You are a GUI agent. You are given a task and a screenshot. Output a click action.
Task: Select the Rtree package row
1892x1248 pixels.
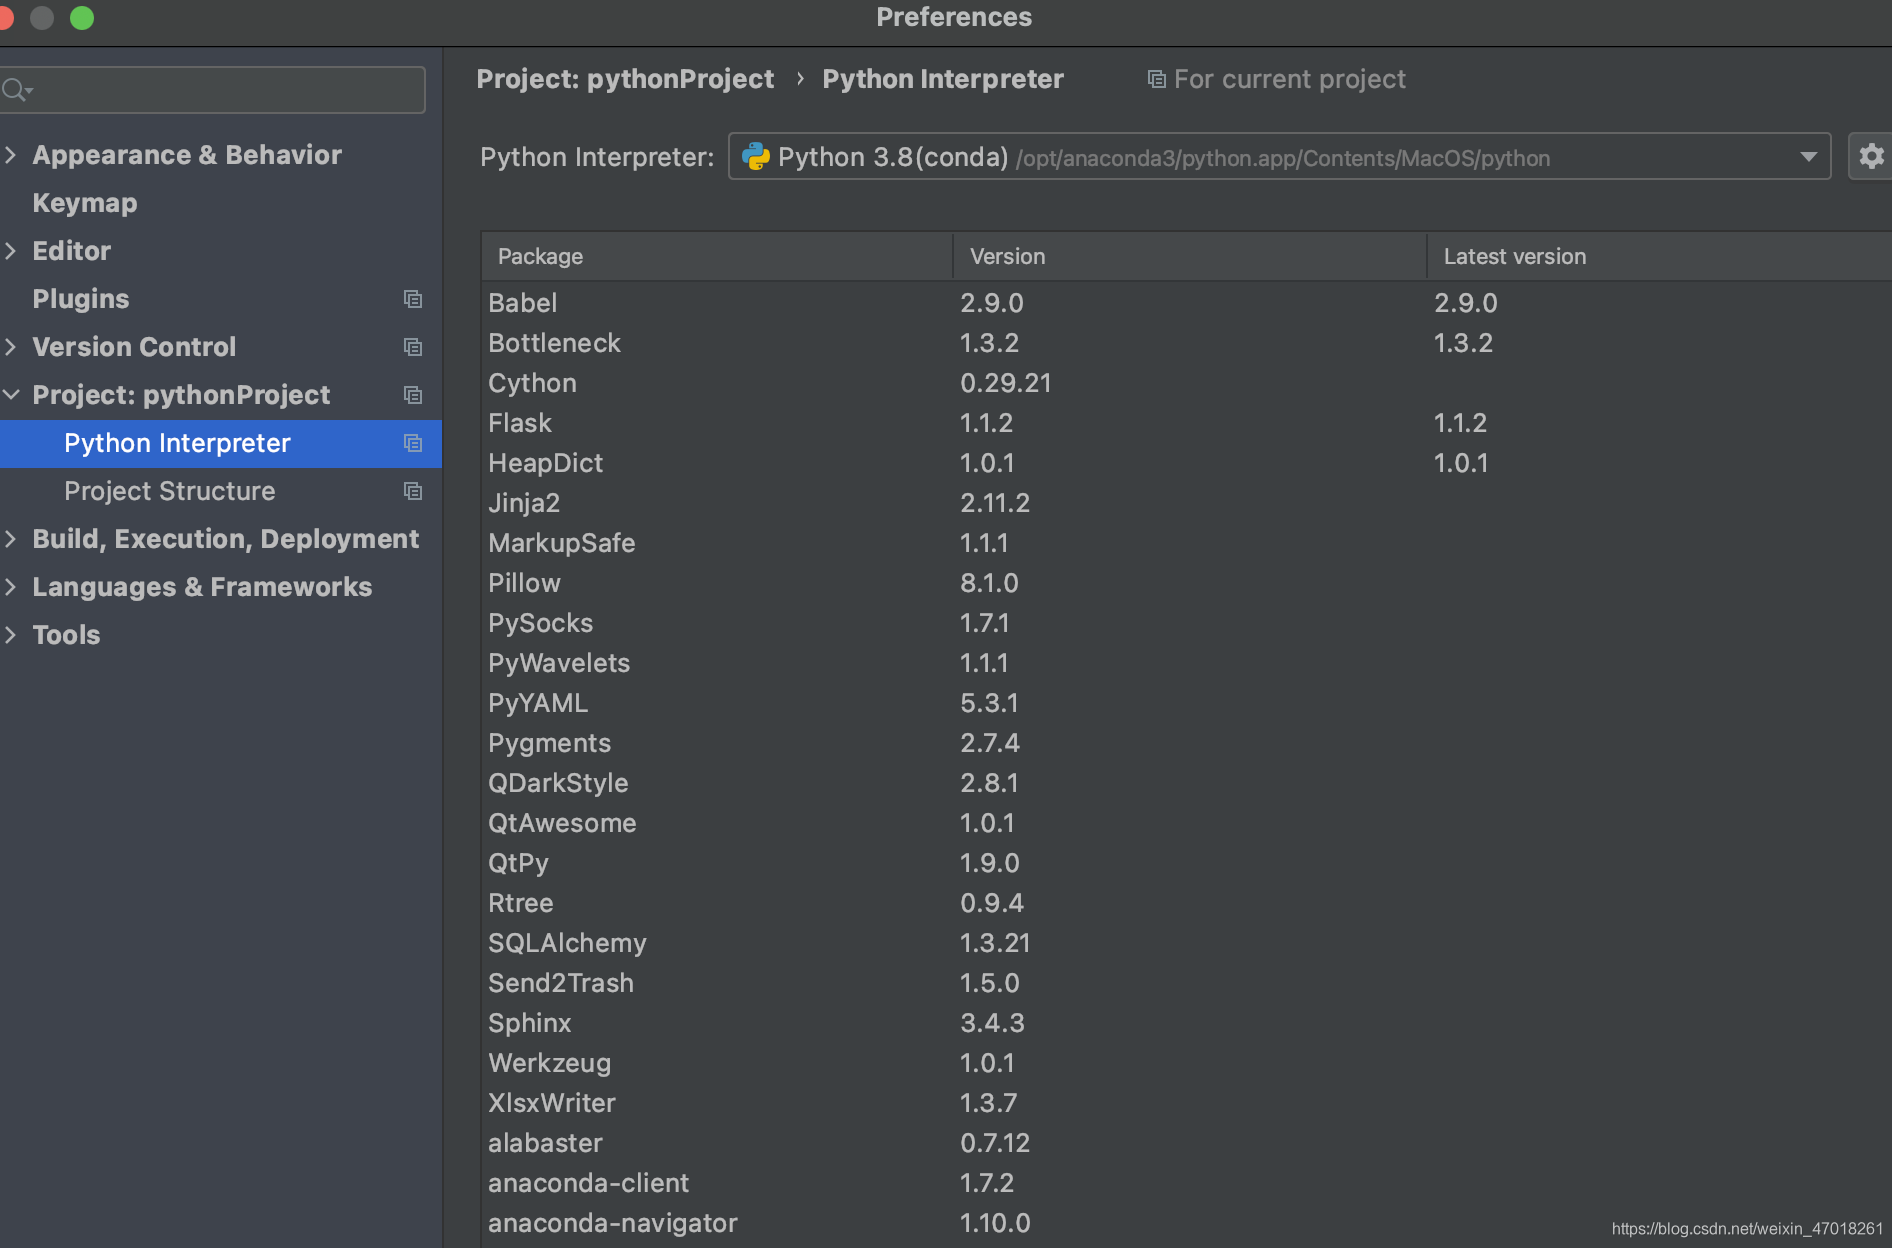click(1186, 903)
